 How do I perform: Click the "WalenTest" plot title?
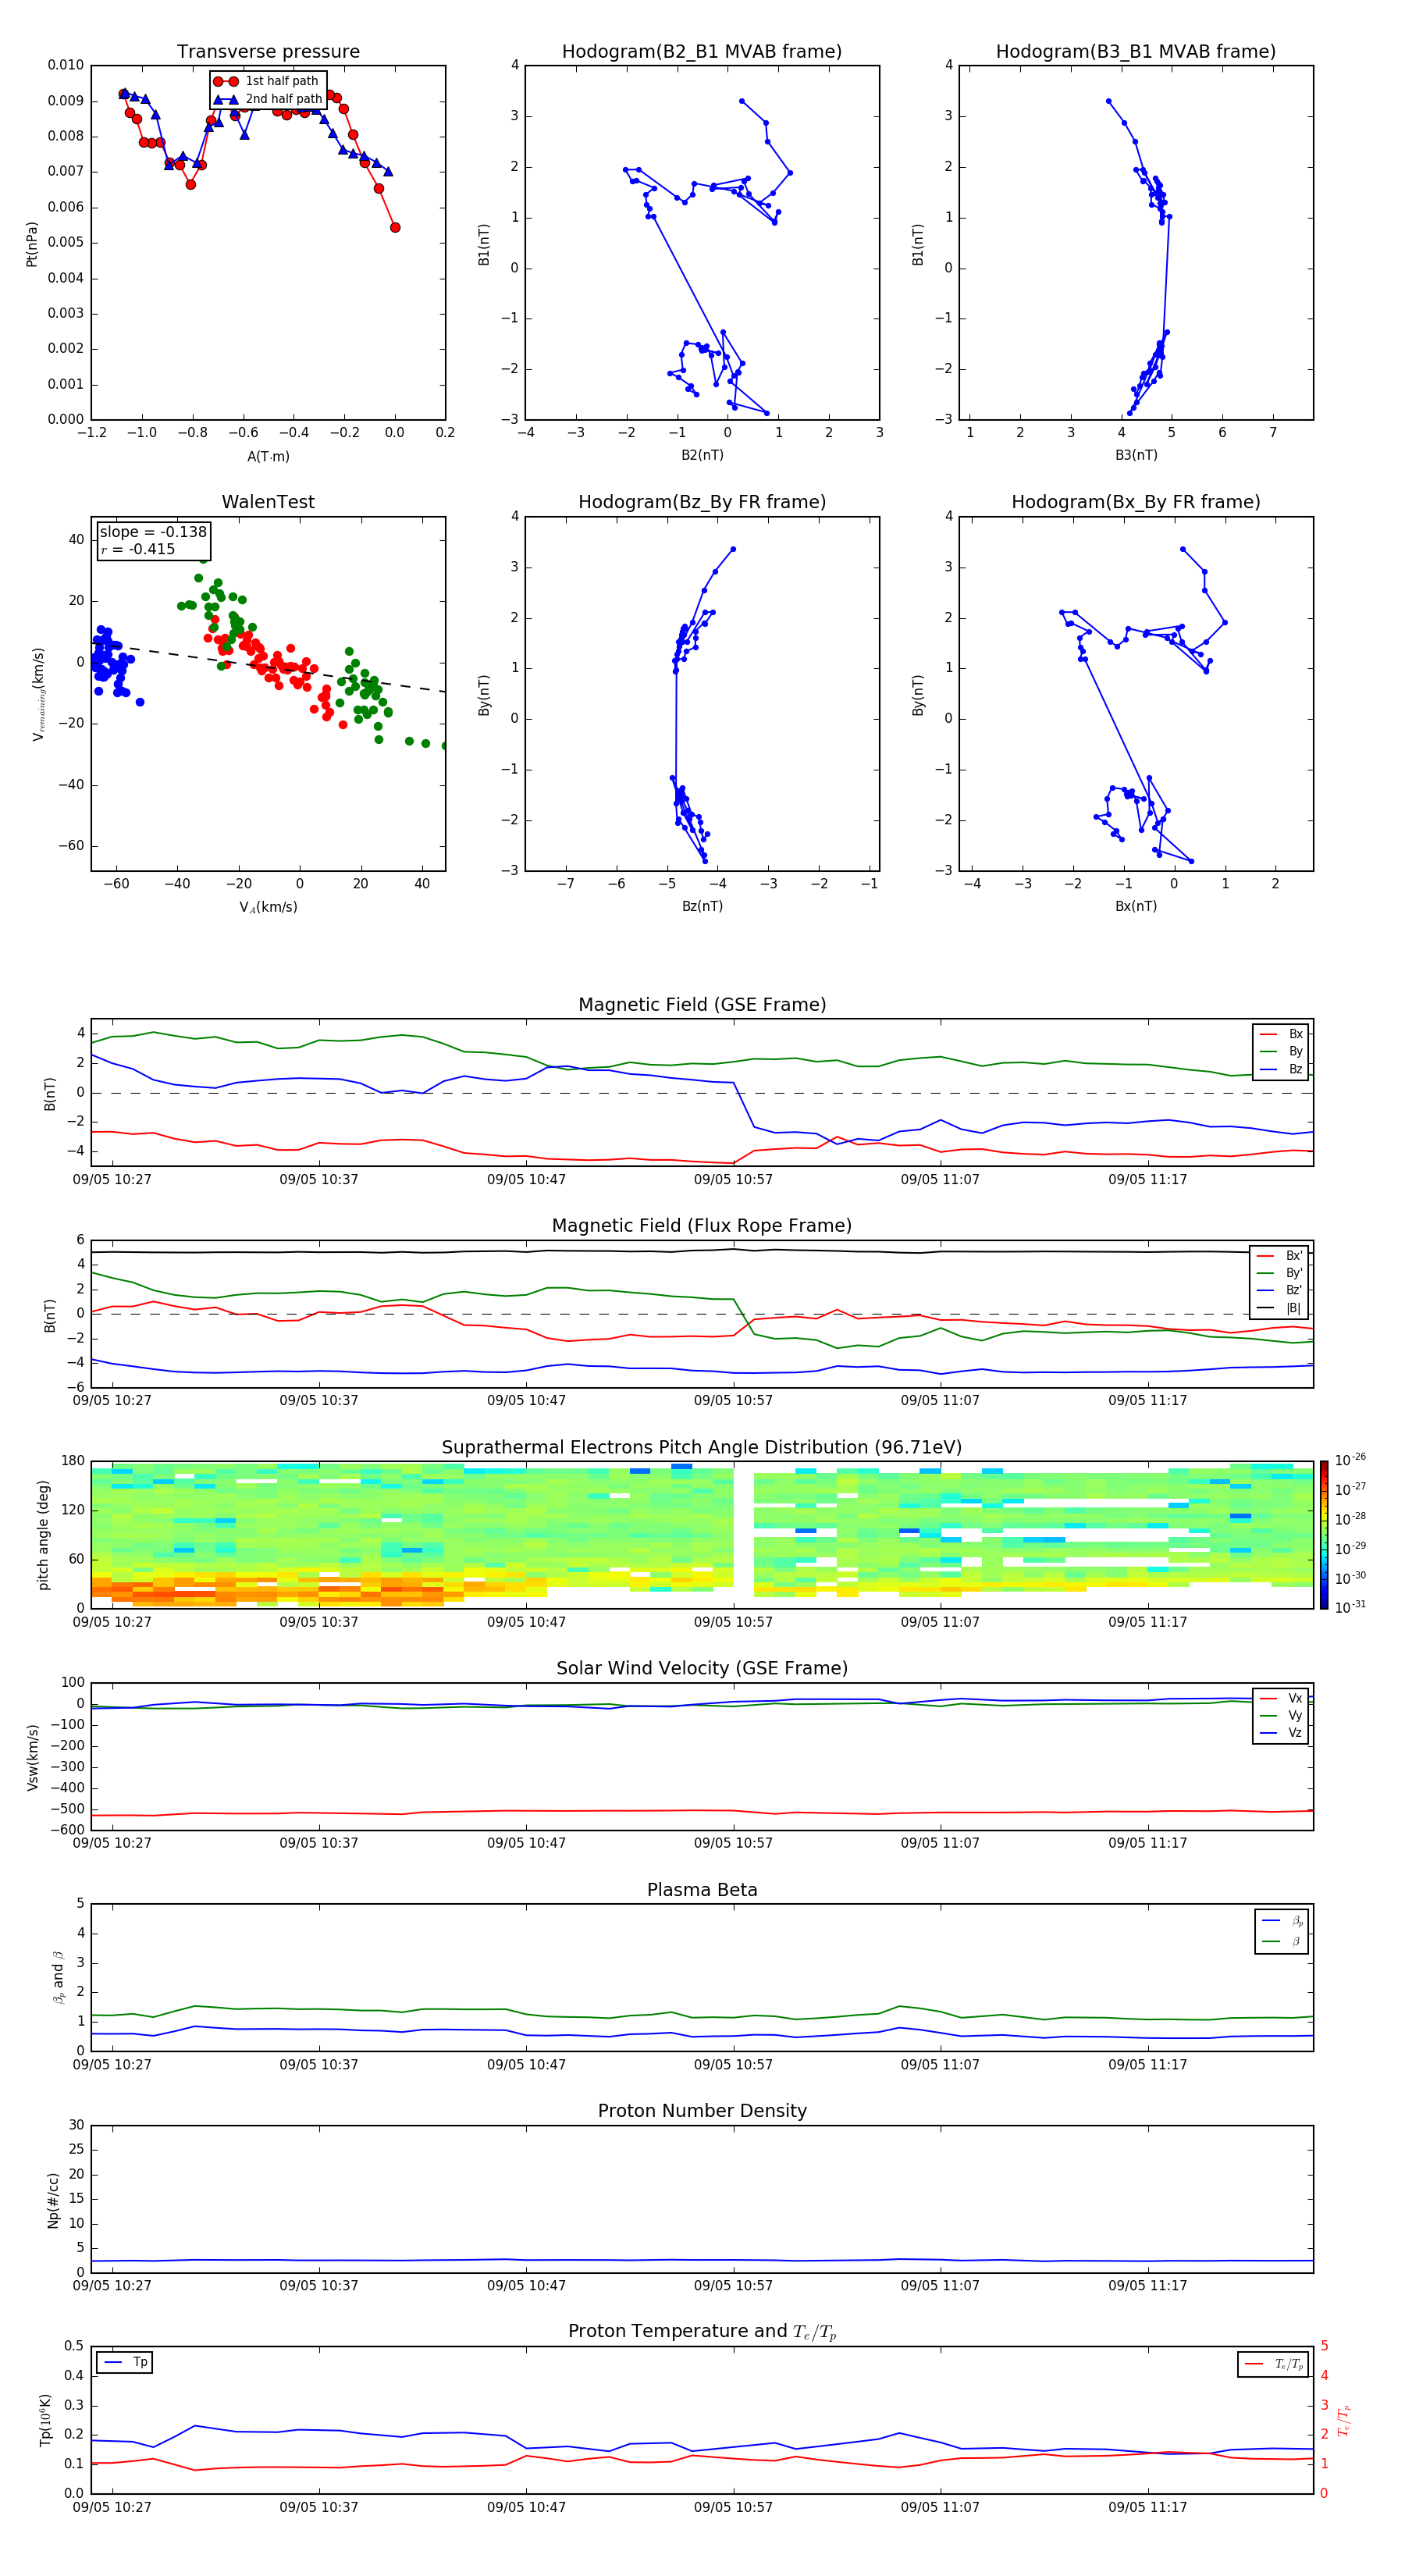268,502
